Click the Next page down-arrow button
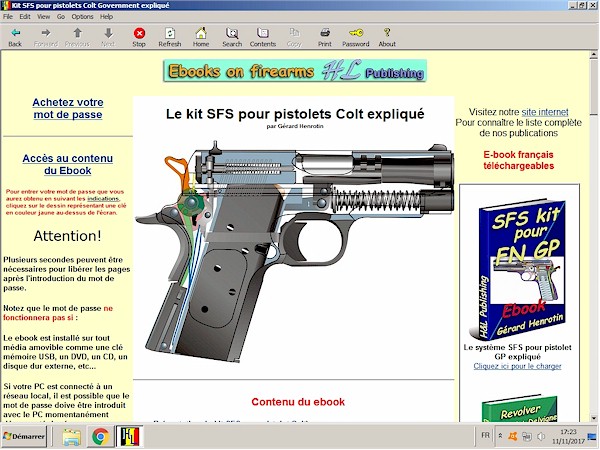This screenshot has height=450, width=600. tap(108, 37)
